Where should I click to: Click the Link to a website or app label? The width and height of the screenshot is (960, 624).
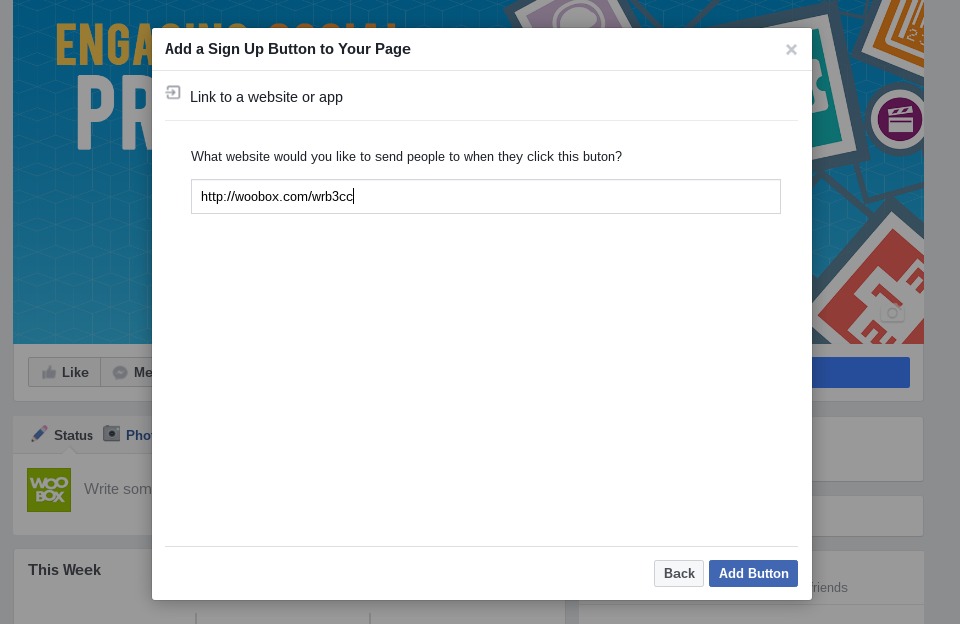[x=266, y=97]
